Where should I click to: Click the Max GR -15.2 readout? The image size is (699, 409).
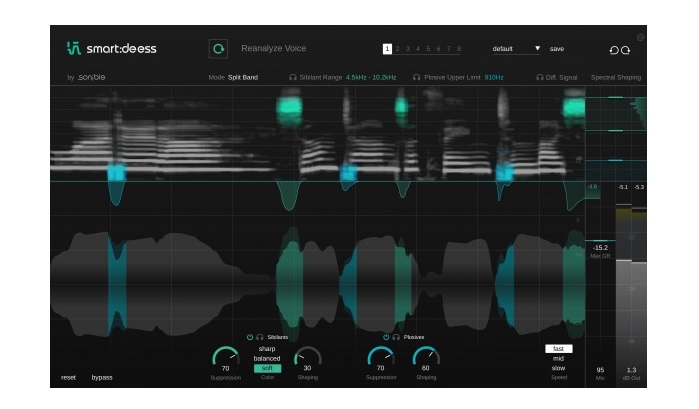tap(600, 248)
